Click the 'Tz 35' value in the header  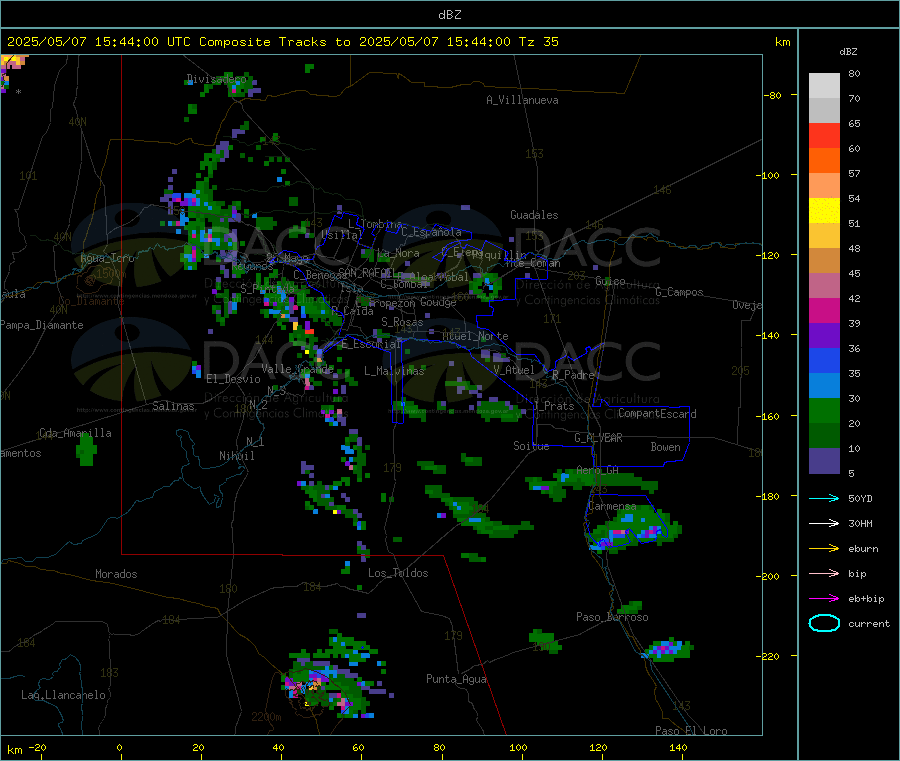[x=538, y=42]
